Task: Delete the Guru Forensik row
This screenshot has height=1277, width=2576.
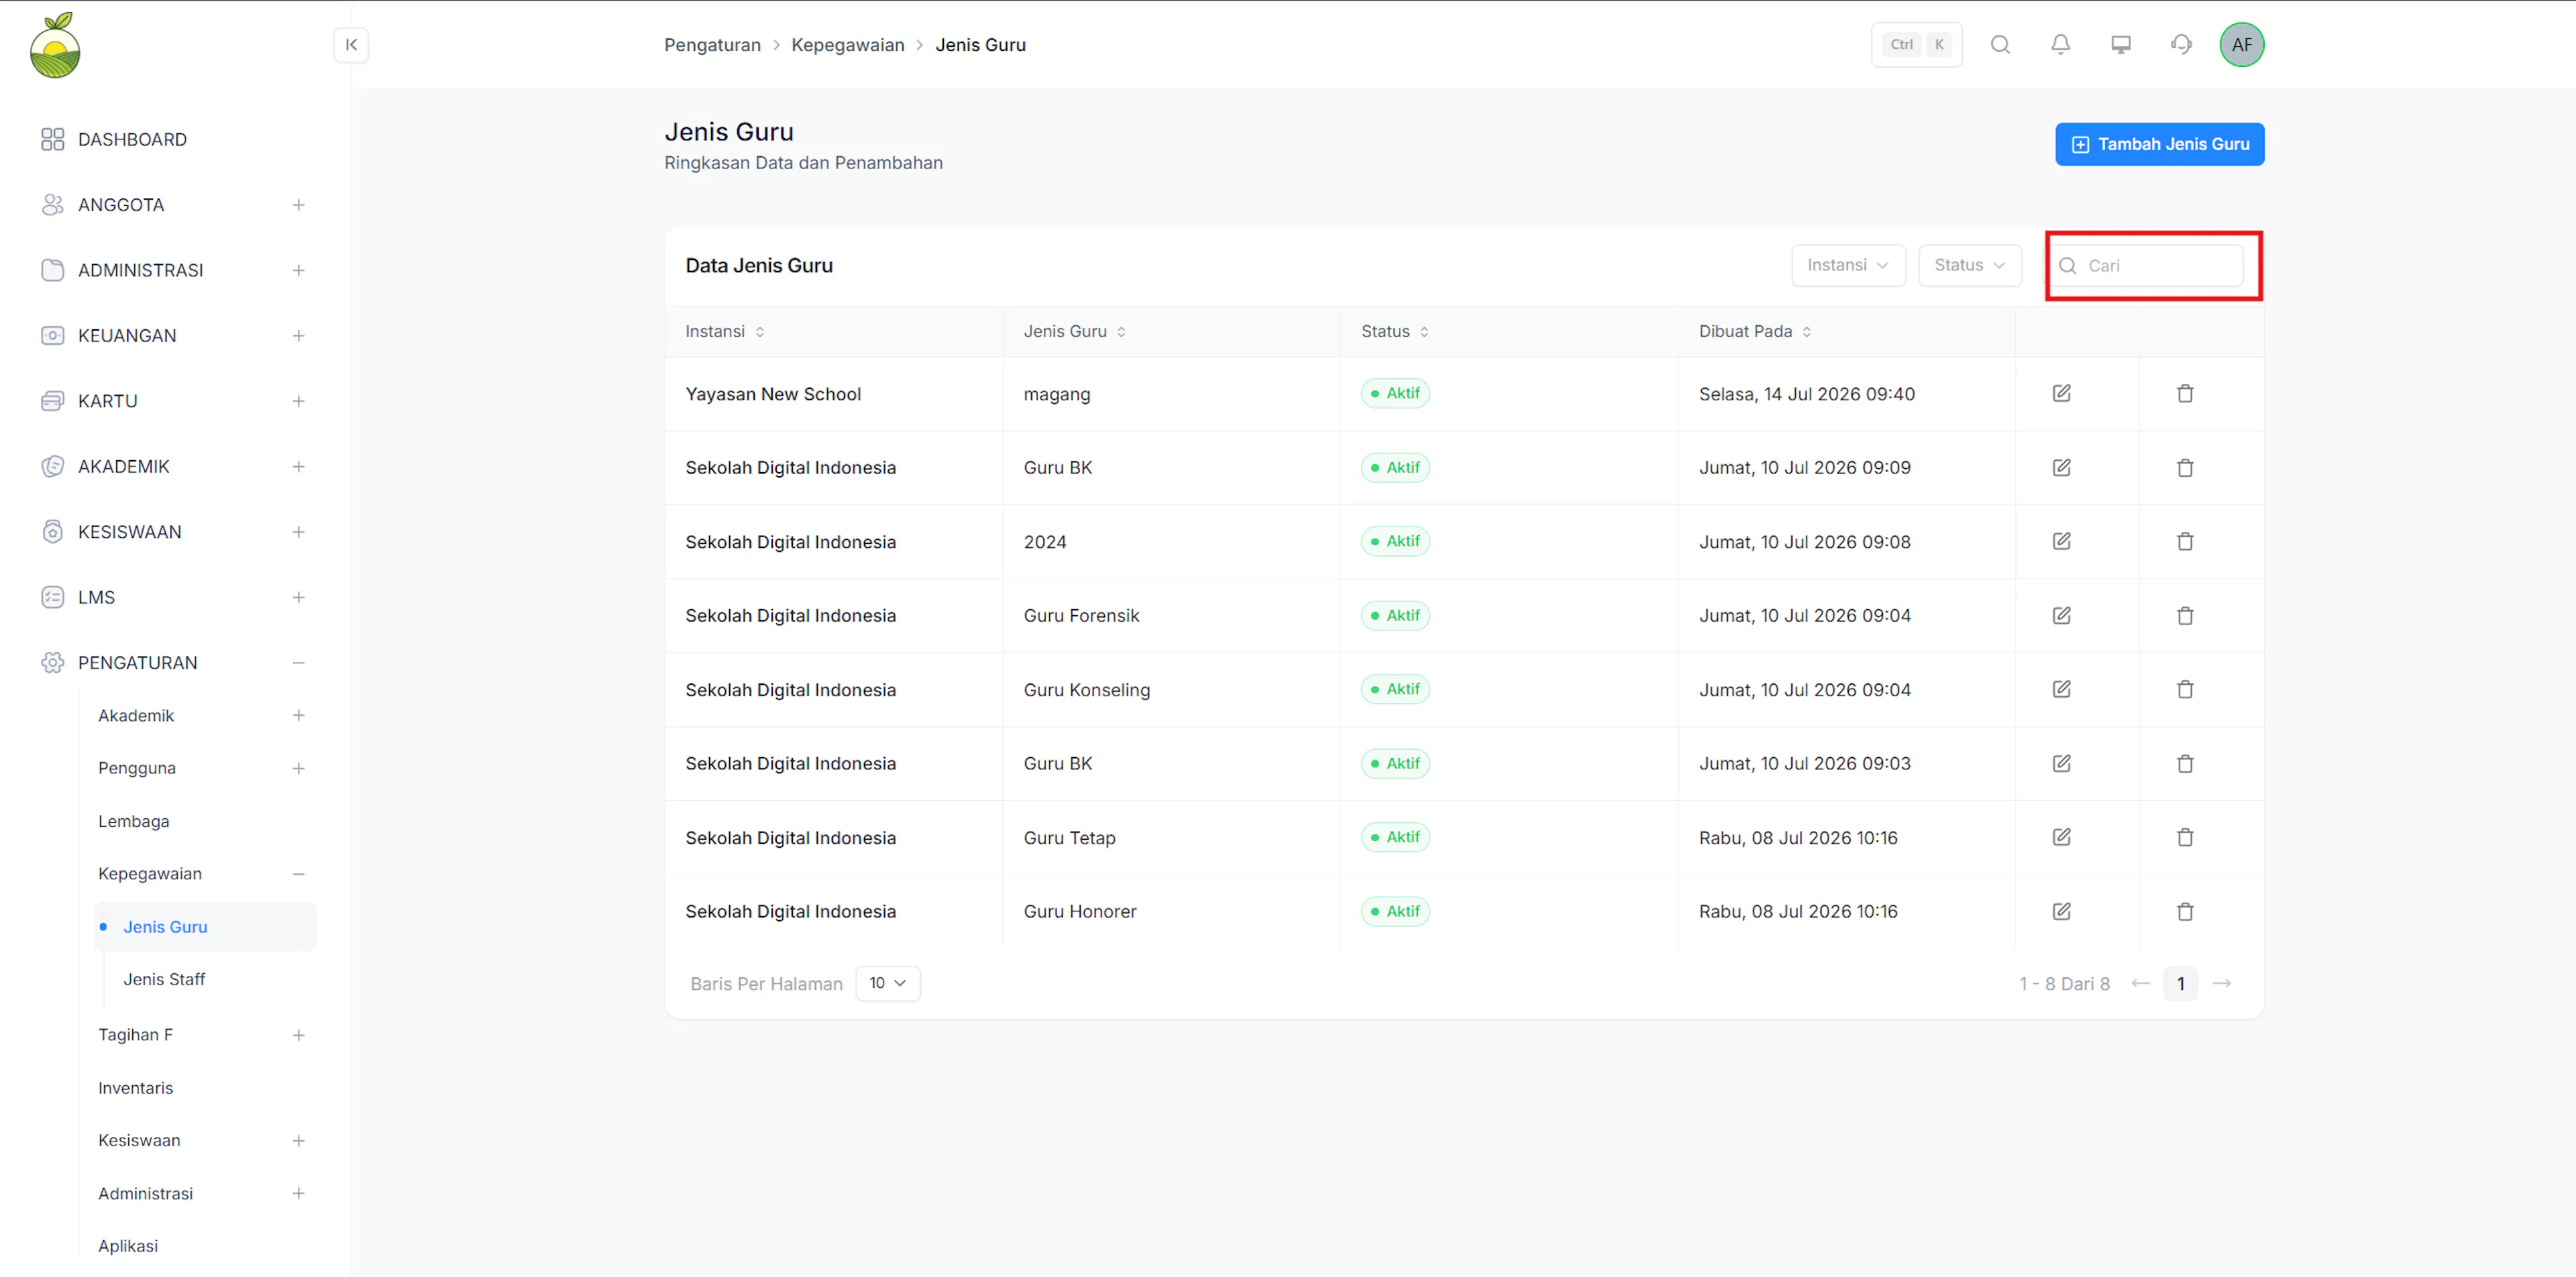Action: (2185, 615)
